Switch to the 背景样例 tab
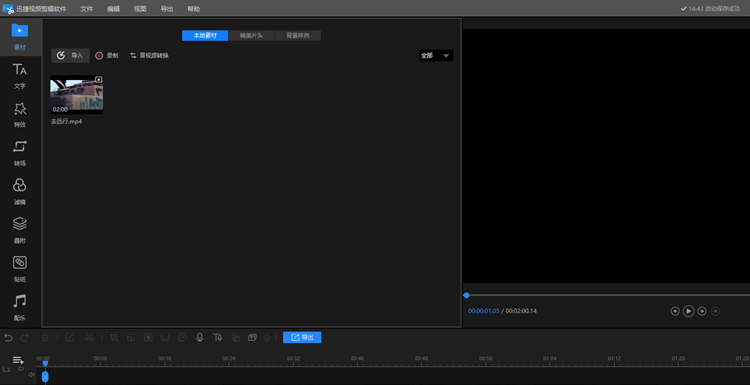750x385 pixels. (x=298, y=36)
